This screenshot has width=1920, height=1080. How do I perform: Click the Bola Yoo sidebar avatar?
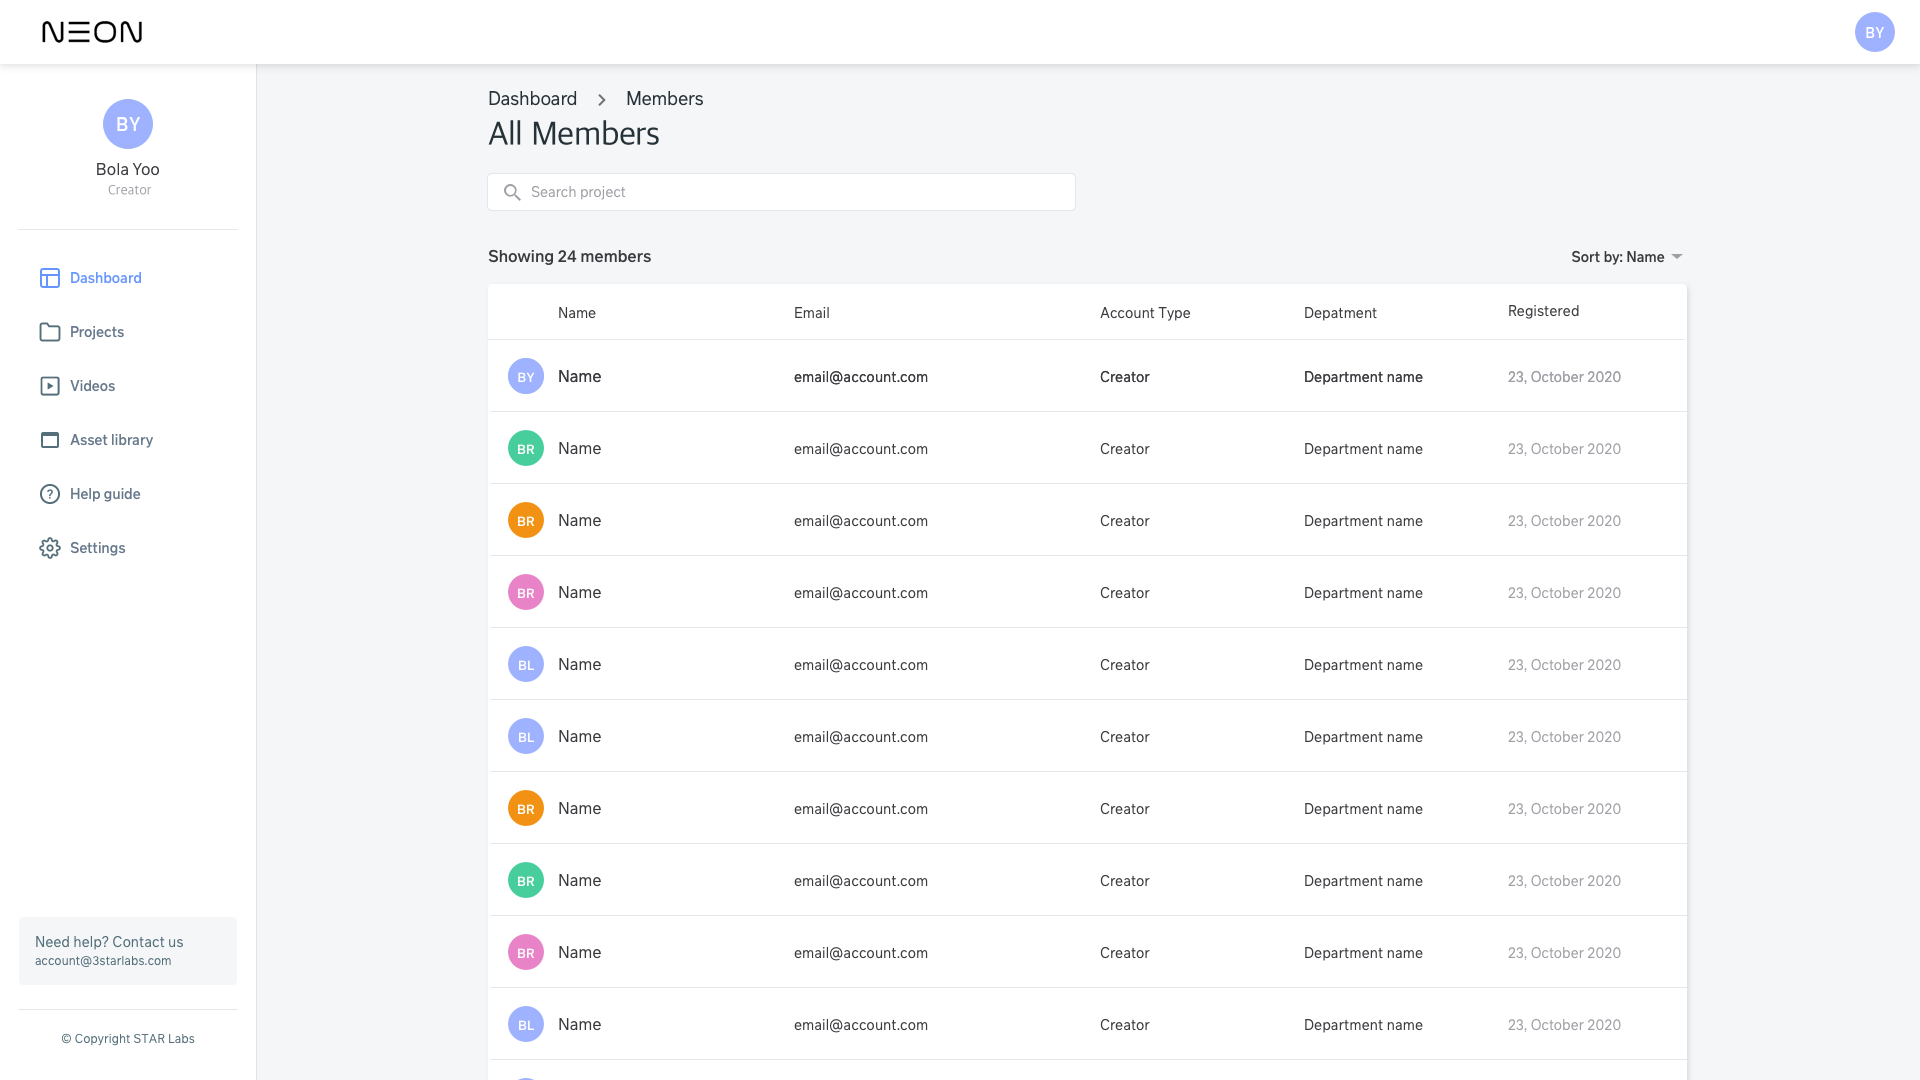click(128, 124)
